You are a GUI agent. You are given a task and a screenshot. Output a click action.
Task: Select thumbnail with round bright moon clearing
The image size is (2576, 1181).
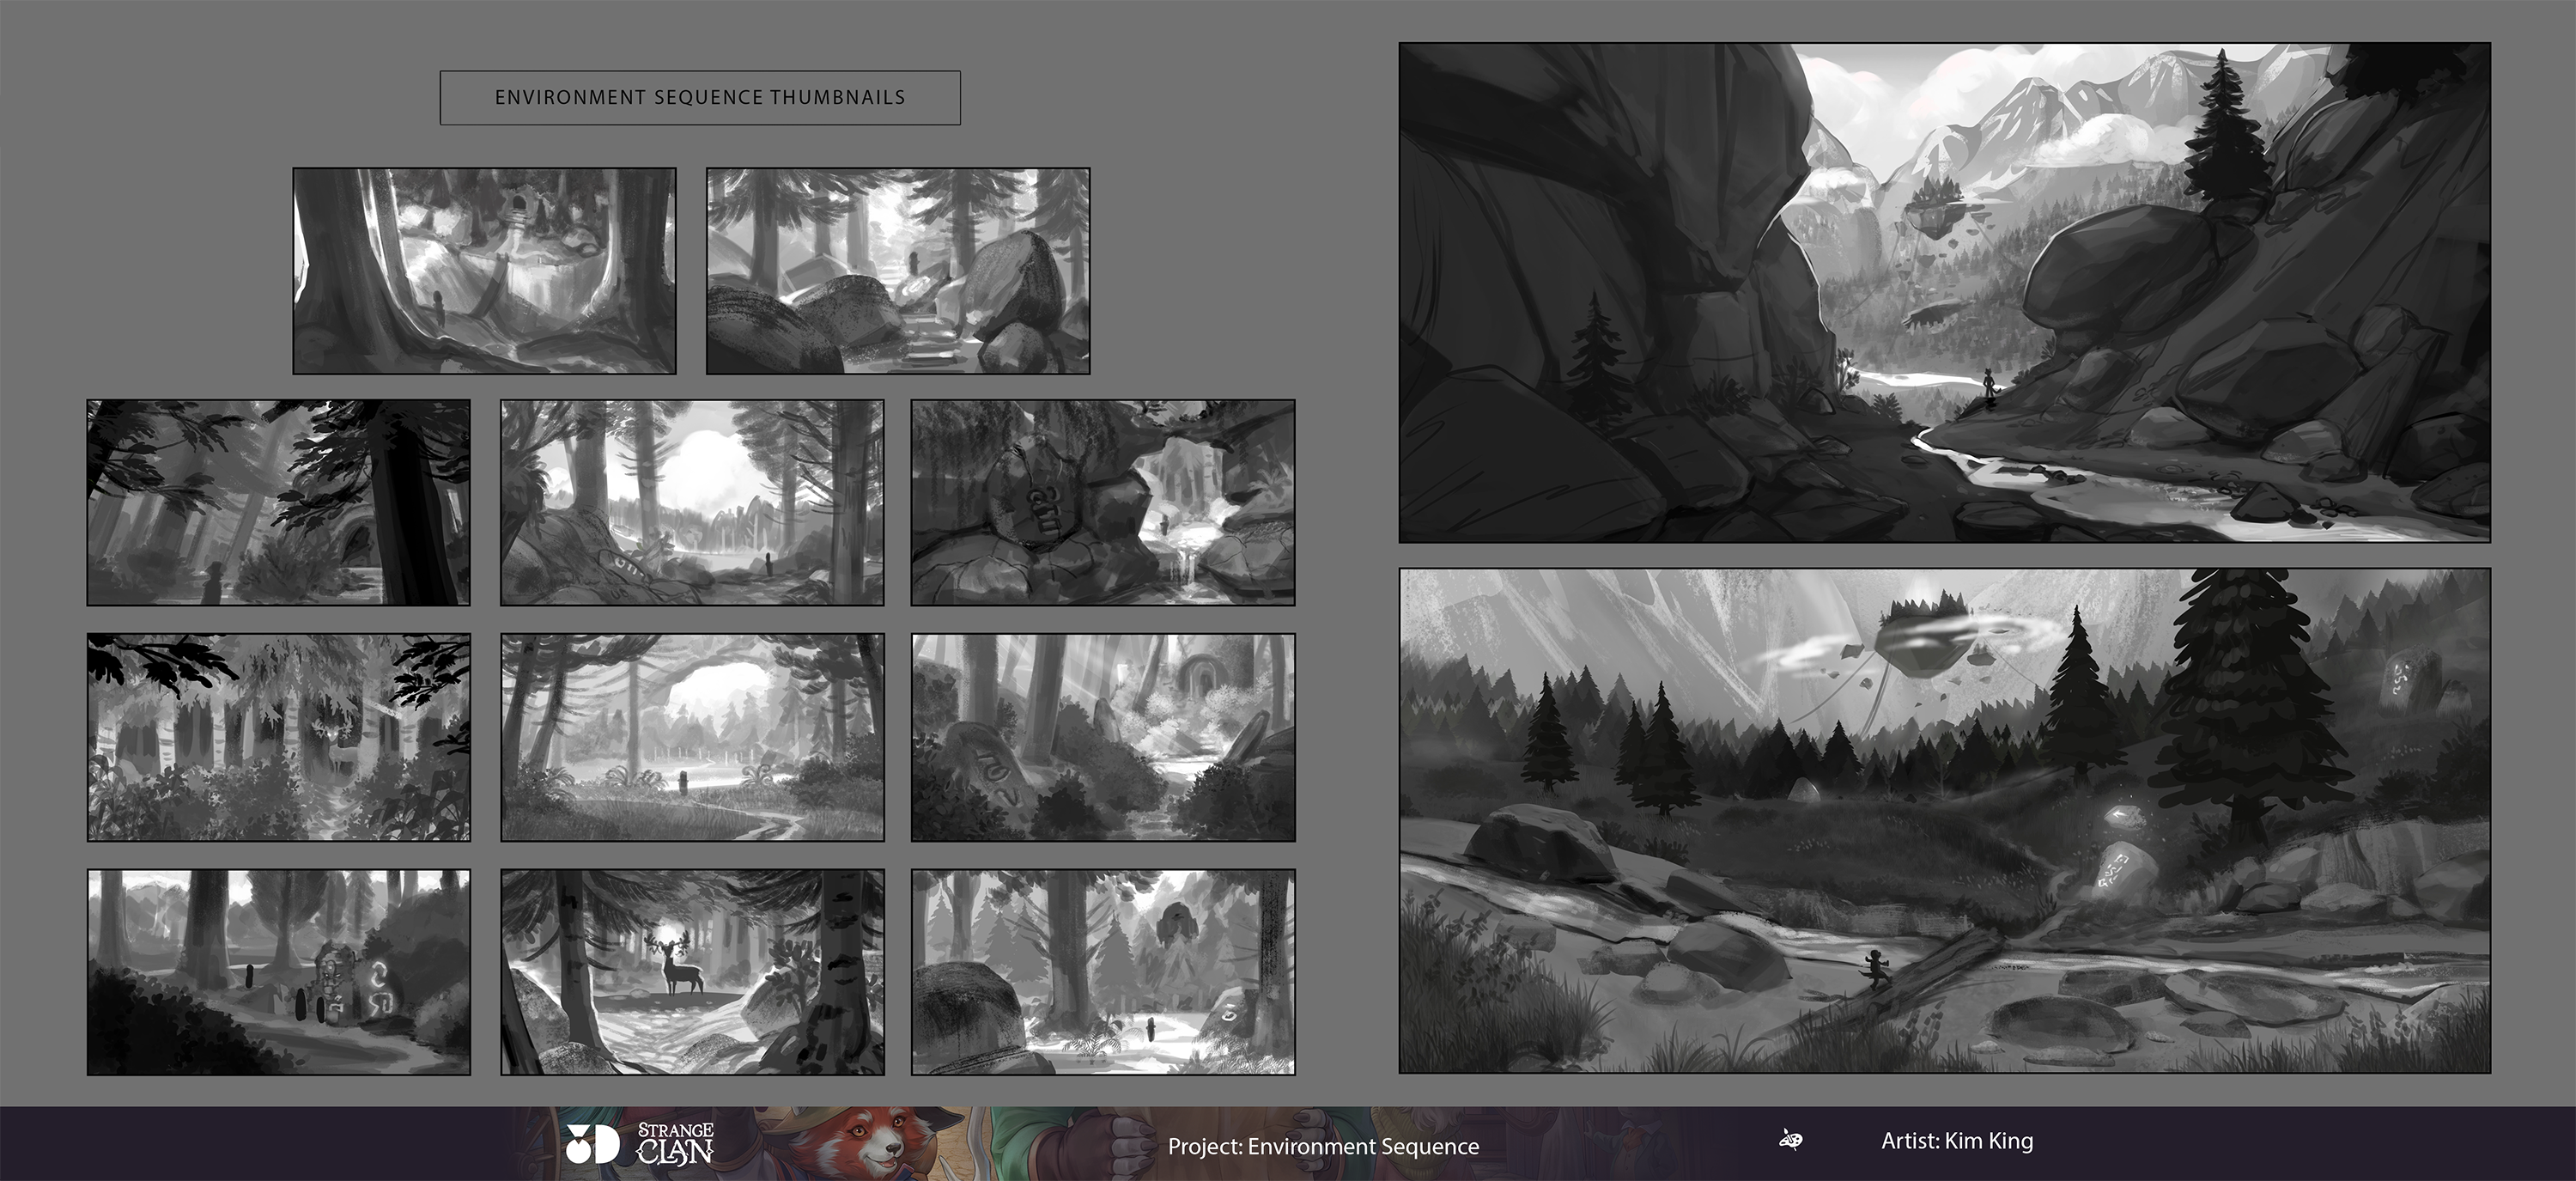[x=692, y=503]
